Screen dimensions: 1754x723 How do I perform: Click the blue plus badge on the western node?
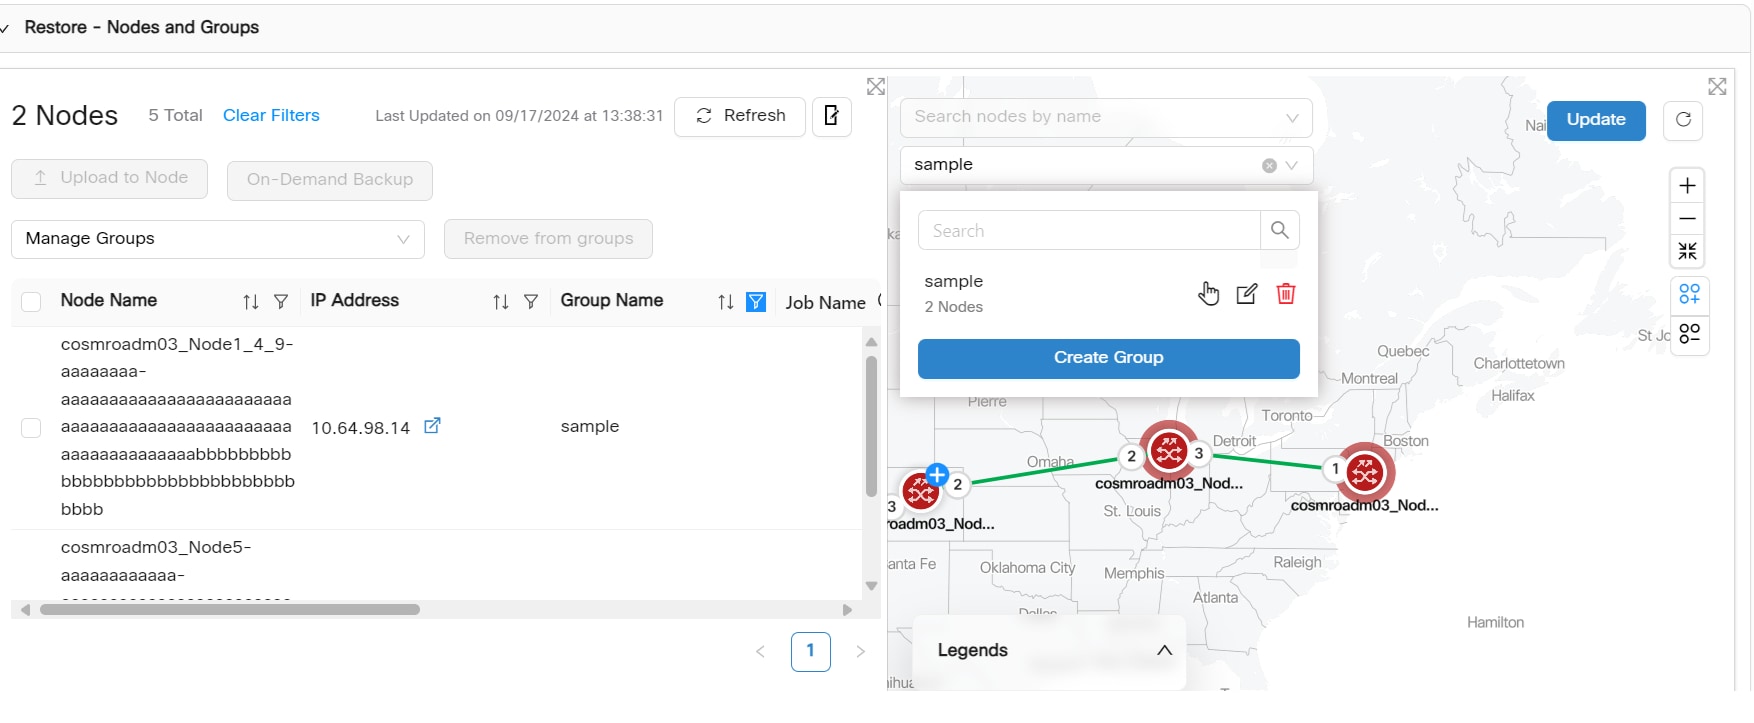click(x=937, y=474)
